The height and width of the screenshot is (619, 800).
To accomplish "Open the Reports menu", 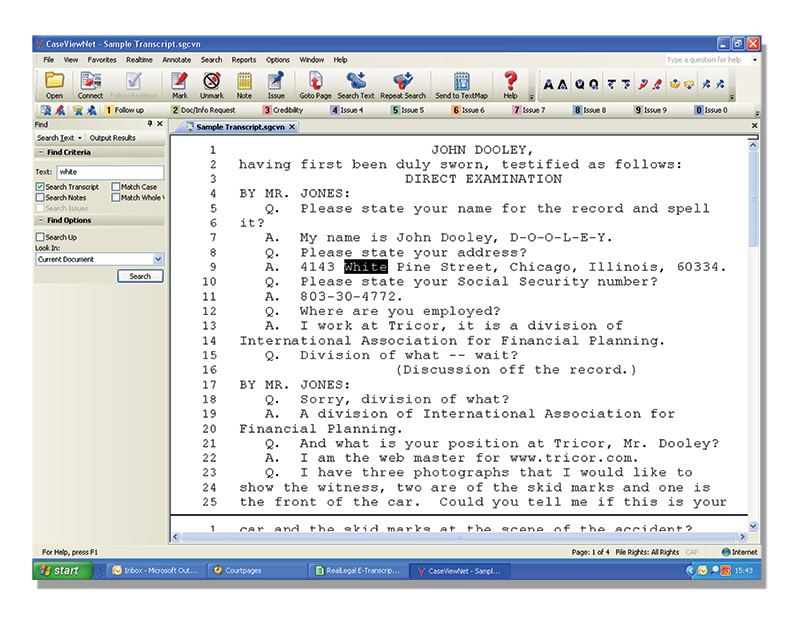I will coord(244,60).
